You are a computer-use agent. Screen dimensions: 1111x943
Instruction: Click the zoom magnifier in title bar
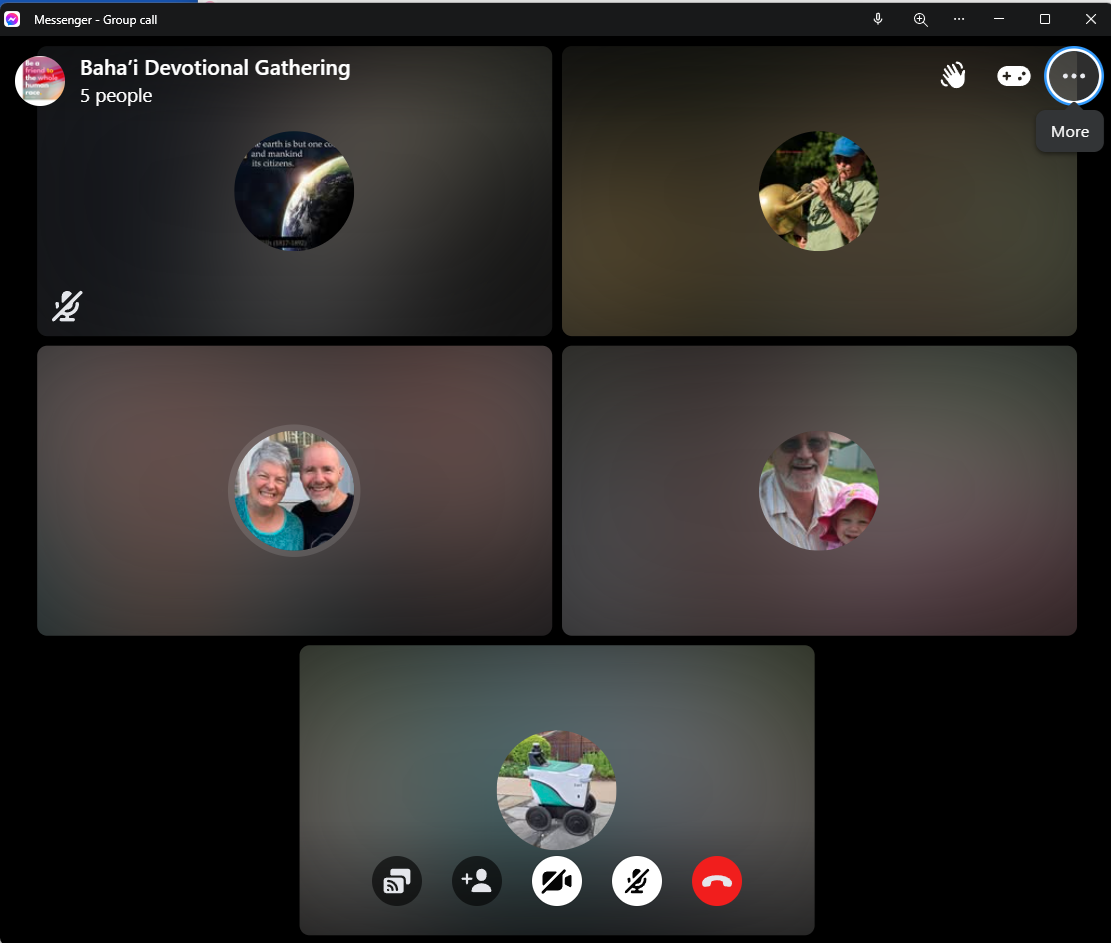pyautogui.click(x=921, y=19)
